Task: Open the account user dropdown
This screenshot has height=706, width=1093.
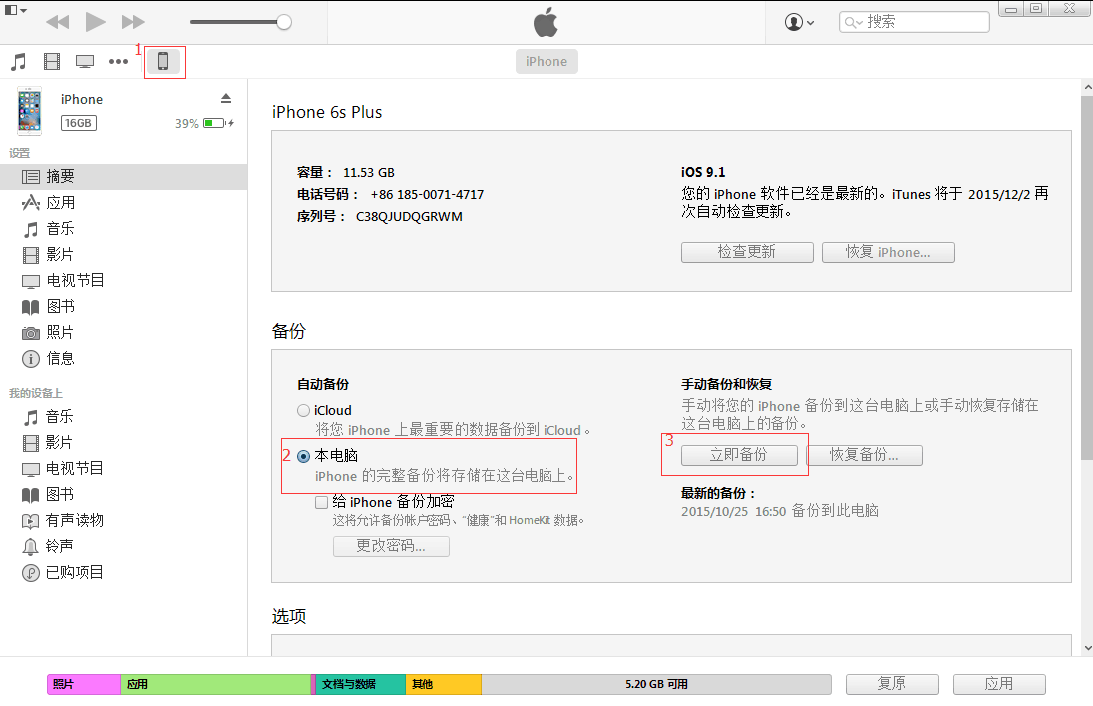Action: 800,22
